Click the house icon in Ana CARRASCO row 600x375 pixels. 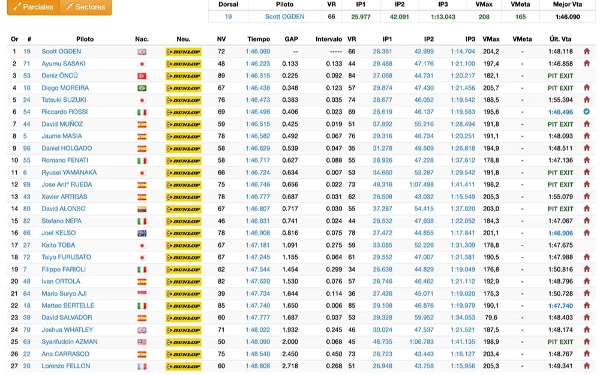click(x=587, y=354)
